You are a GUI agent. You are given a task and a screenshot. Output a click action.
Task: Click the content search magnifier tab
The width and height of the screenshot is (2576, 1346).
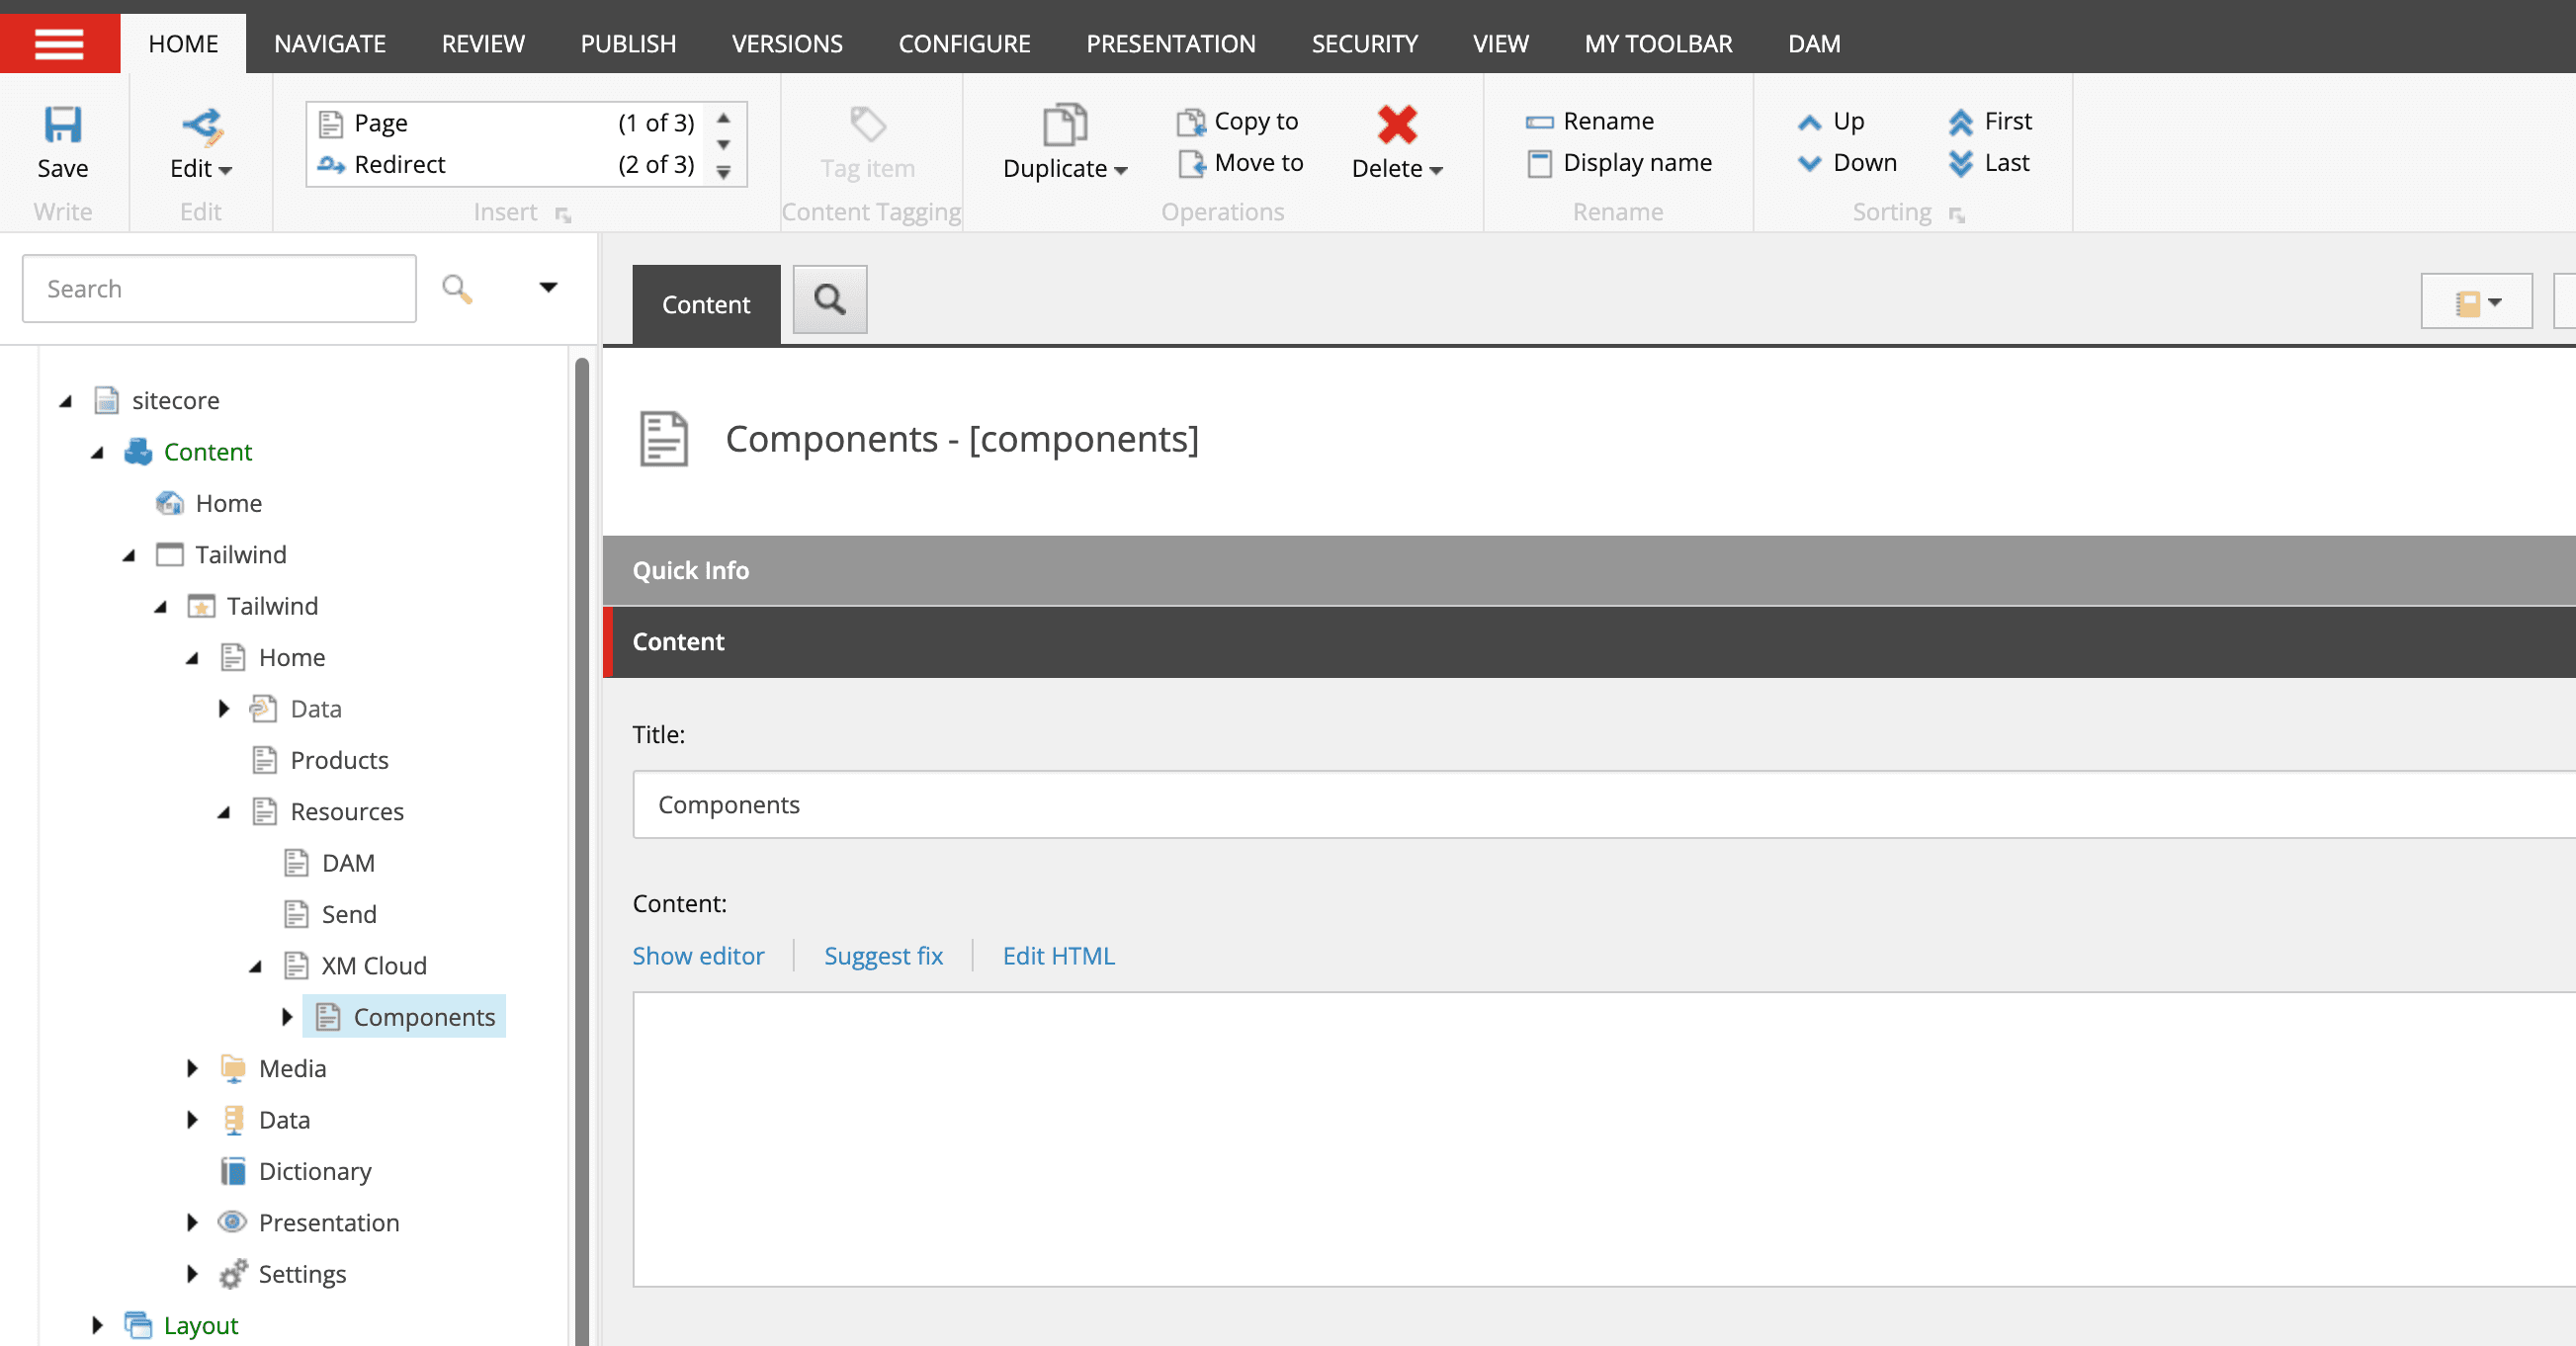pos(829,300)
